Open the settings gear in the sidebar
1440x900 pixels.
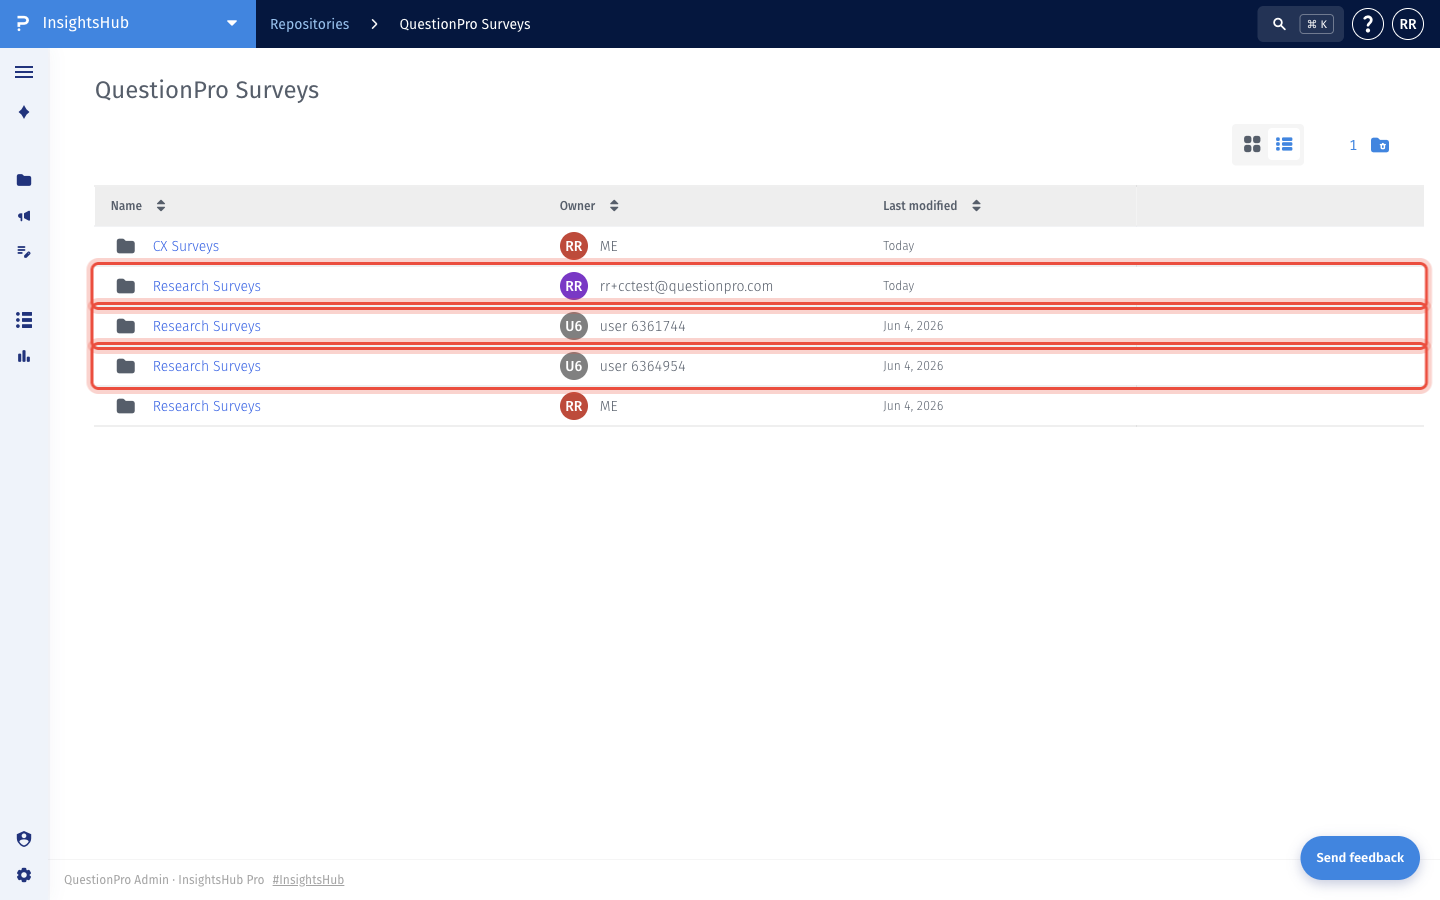[x=24, y=875]
